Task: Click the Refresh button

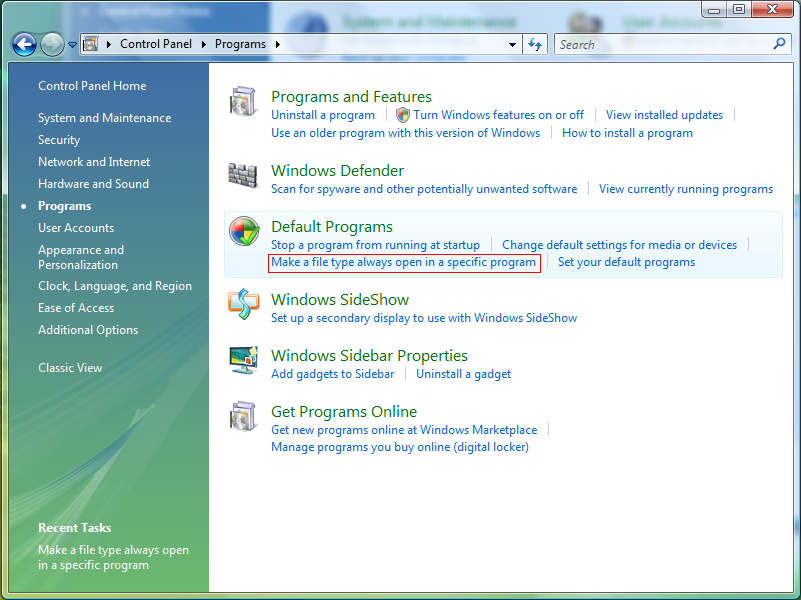Action: coord(535,44)
